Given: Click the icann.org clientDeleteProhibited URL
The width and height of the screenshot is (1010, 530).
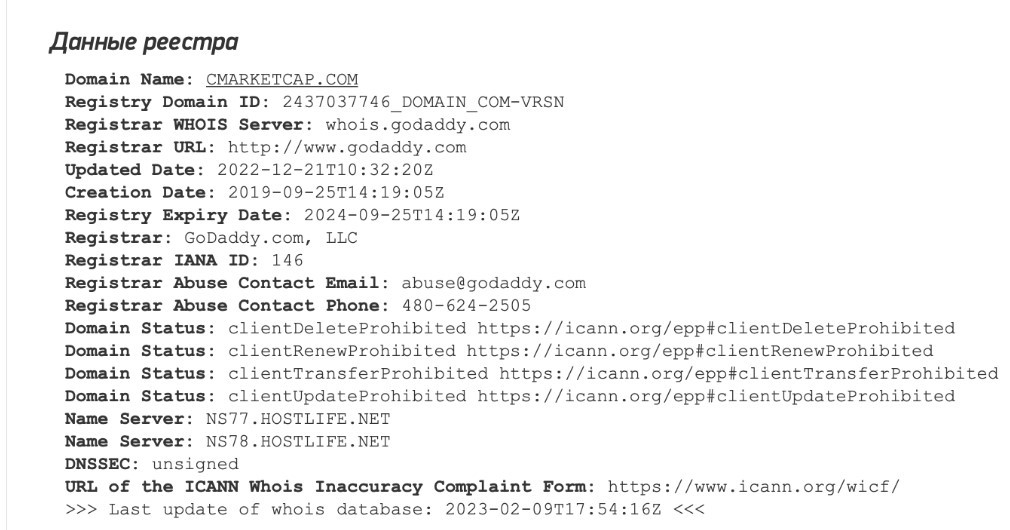Looking at the screenshot, I should point(716,328).
